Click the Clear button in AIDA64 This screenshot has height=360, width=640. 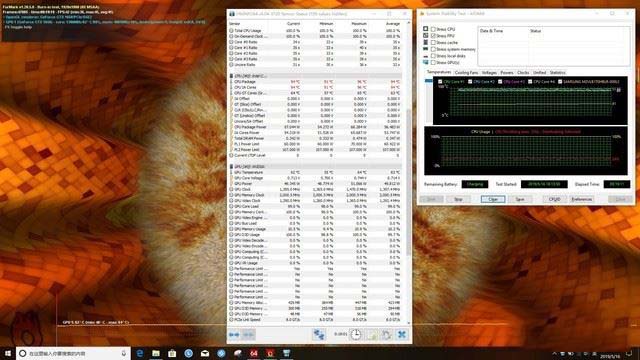(x=493, y=199)
